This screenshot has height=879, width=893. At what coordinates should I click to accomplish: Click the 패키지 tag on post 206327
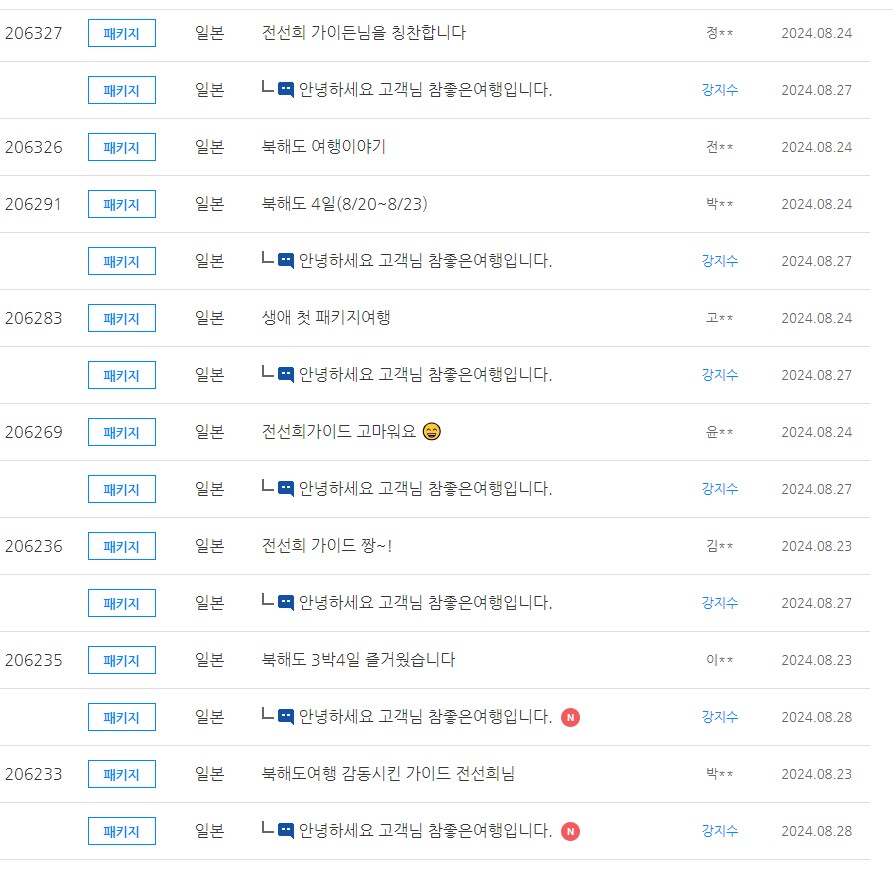[x=122, y=33]
